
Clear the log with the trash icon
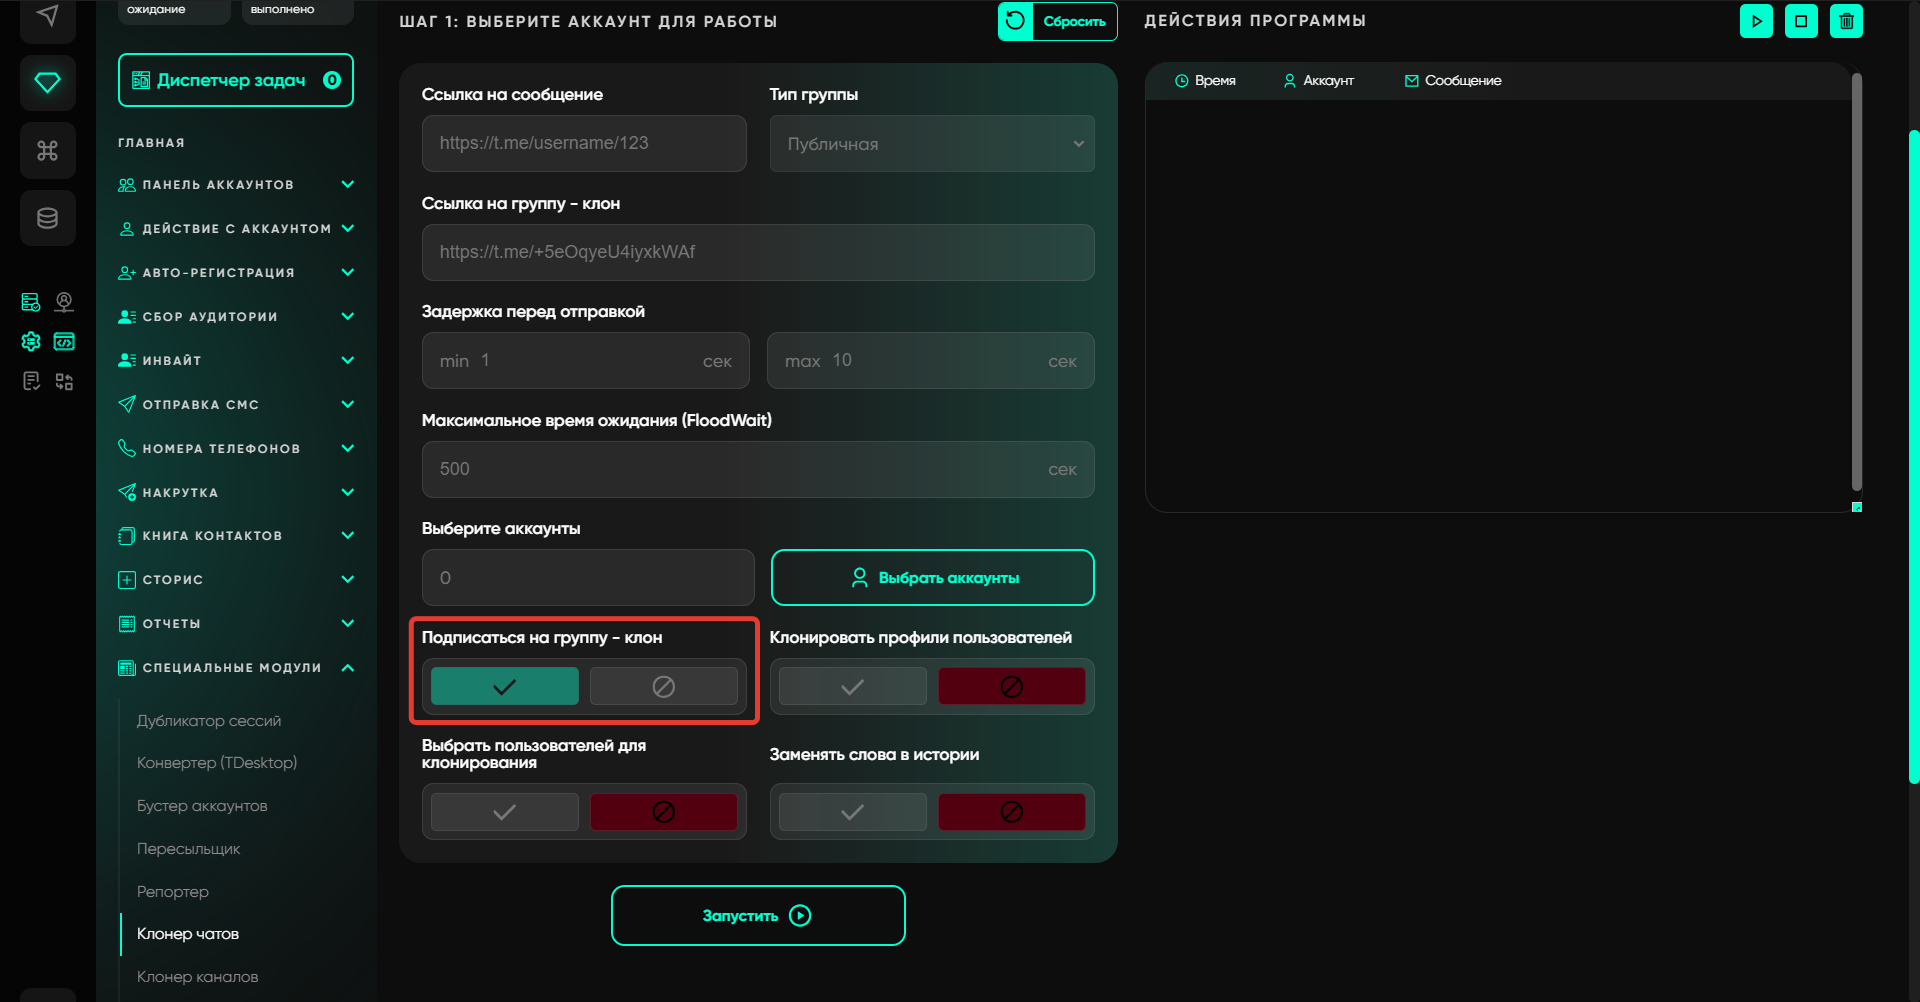(x=1846, y=21)
